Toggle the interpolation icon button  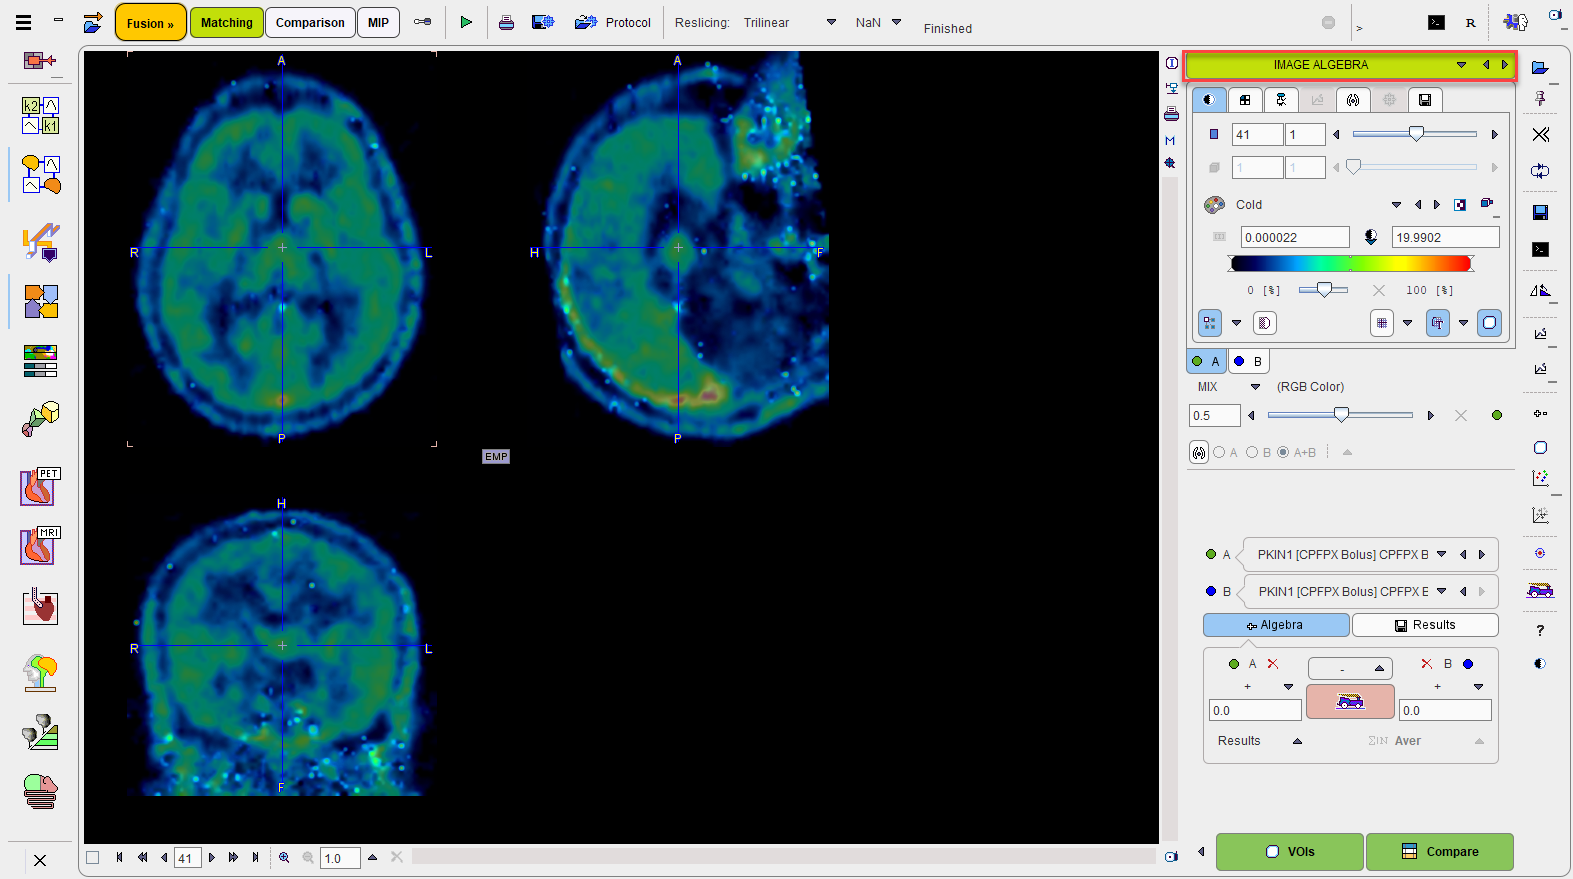pos(1210,323)
